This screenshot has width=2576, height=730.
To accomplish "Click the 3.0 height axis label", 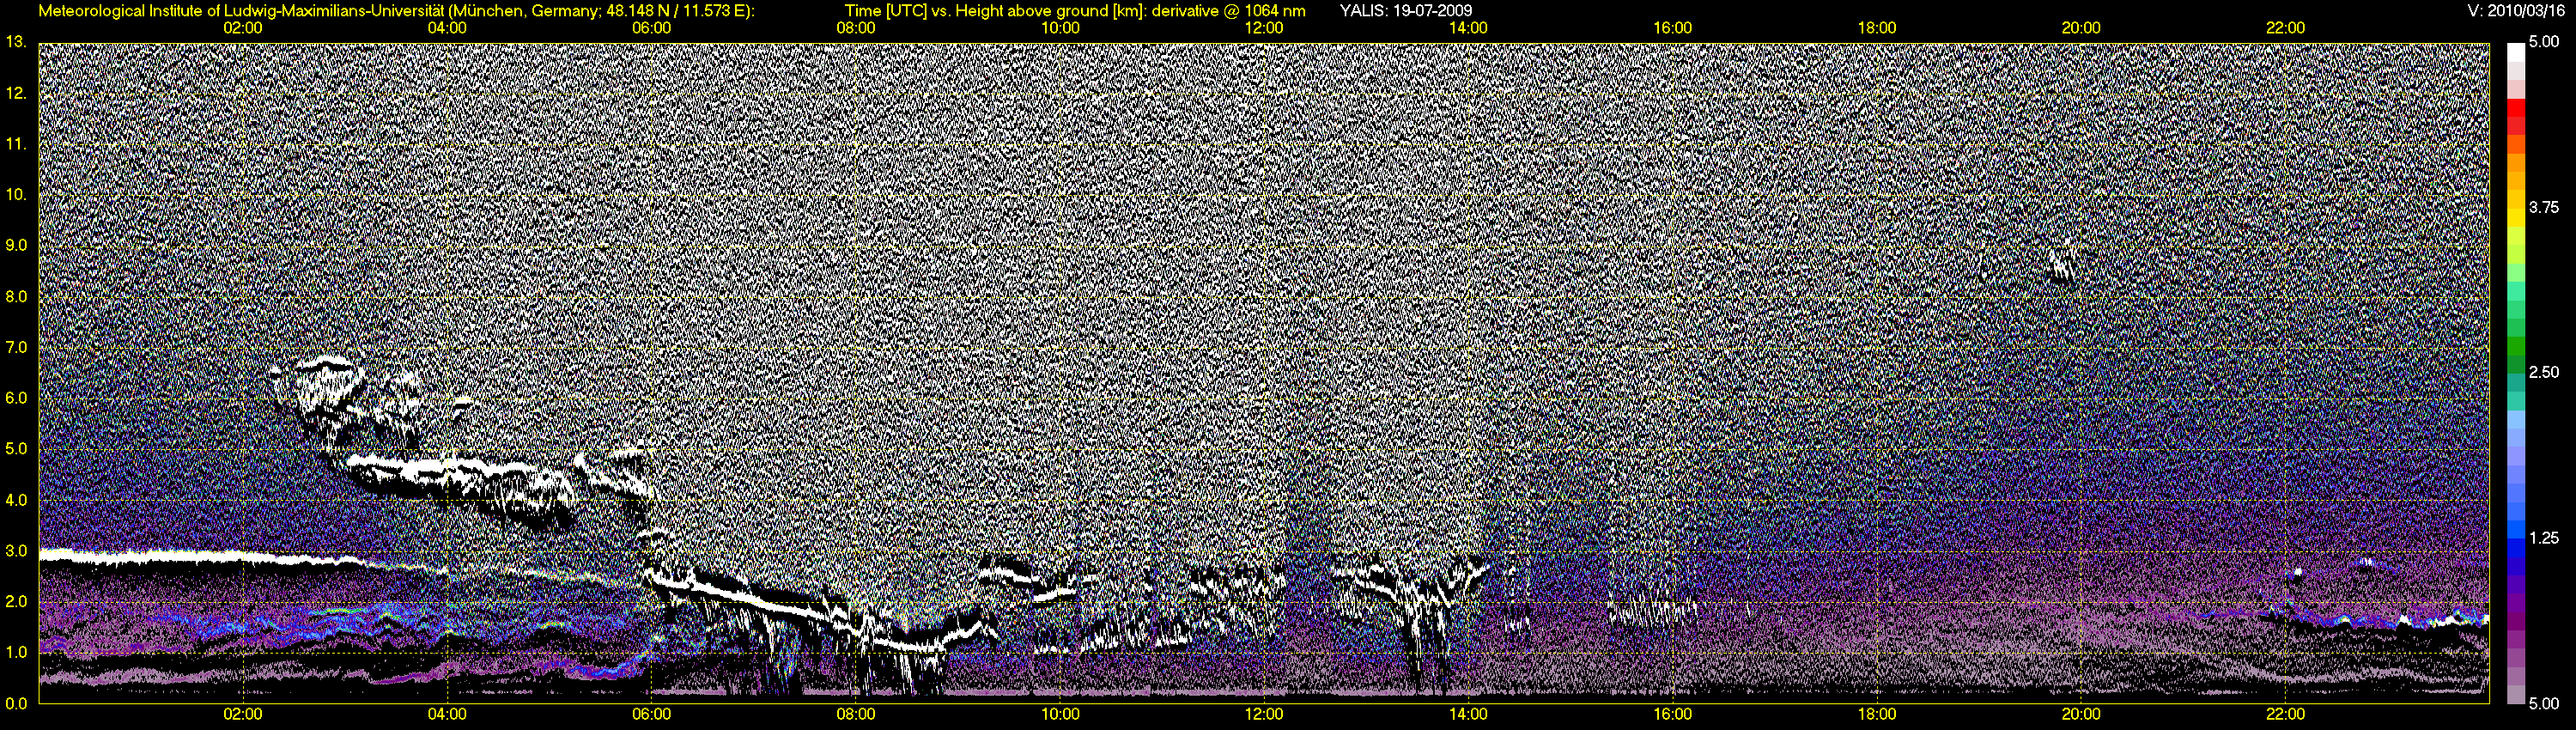I will 15,550.
